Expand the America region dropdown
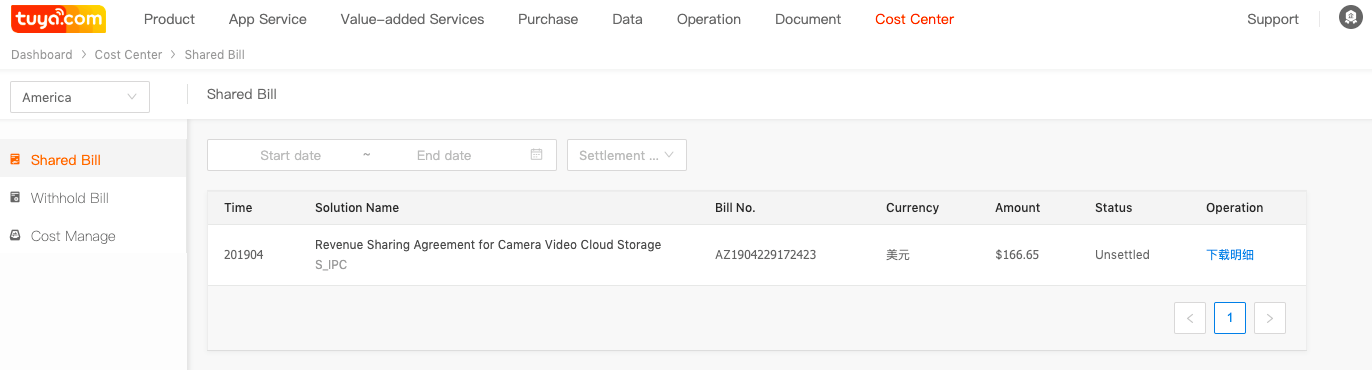Screen dimensions: 1372x370 tap(79, 97)
